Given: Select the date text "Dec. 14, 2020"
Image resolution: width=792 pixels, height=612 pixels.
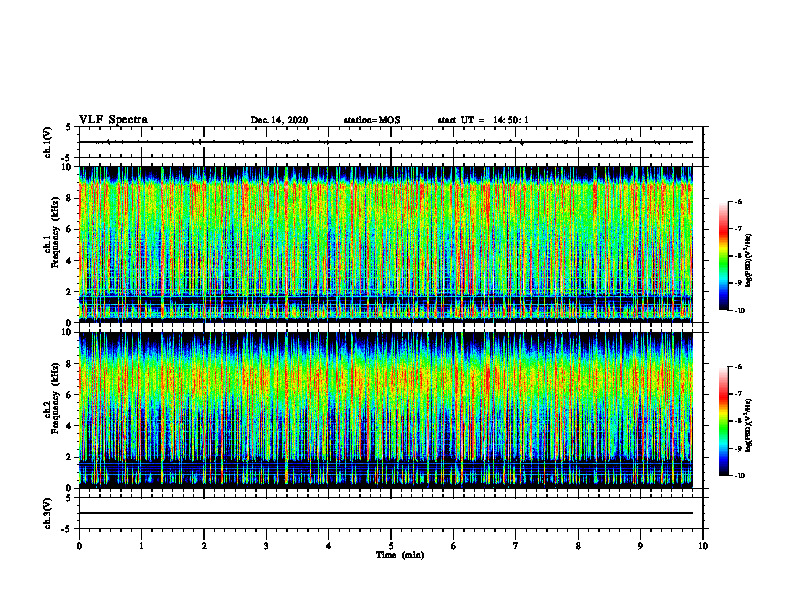Looking at the screenshot, I should (x=279, y=120).
